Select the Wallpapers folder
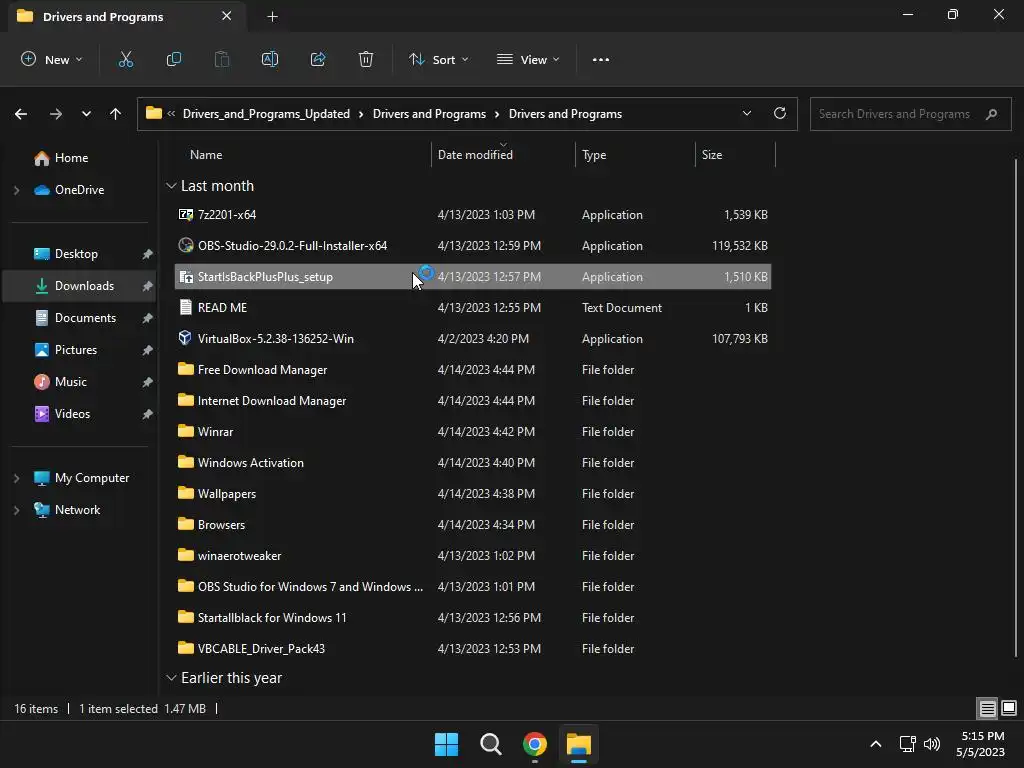1024x768 pixels. 473,494
